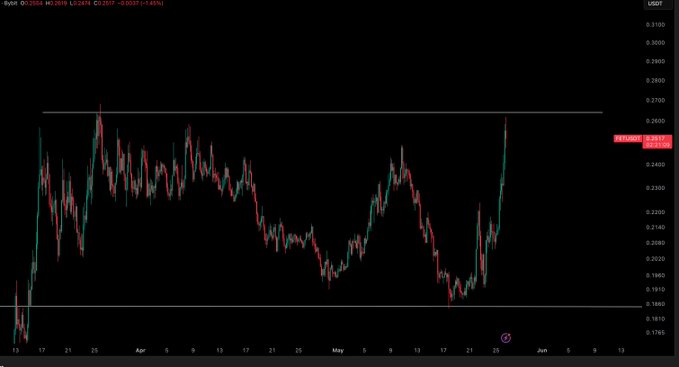The height and width of the screenshot is (367, 679).
Task: Click the 0.1860 price axis label
Action: coord(655,304)
